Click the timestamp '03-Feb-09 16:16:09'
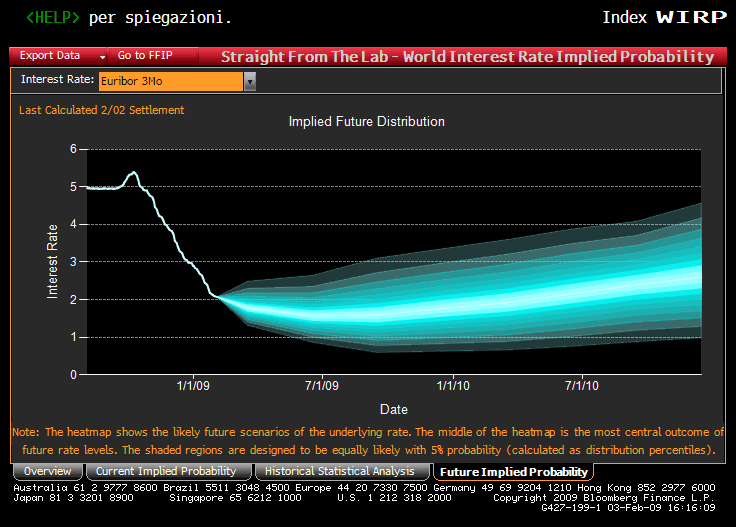The height and width of the screenshot is (527, 736). click(661, 508)
